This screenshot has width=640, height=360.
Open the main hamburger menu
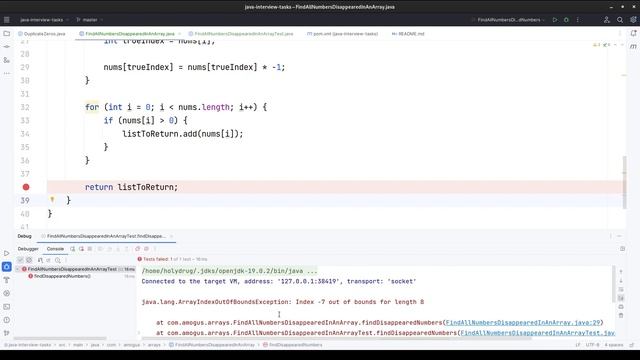[x=7, y=20]
